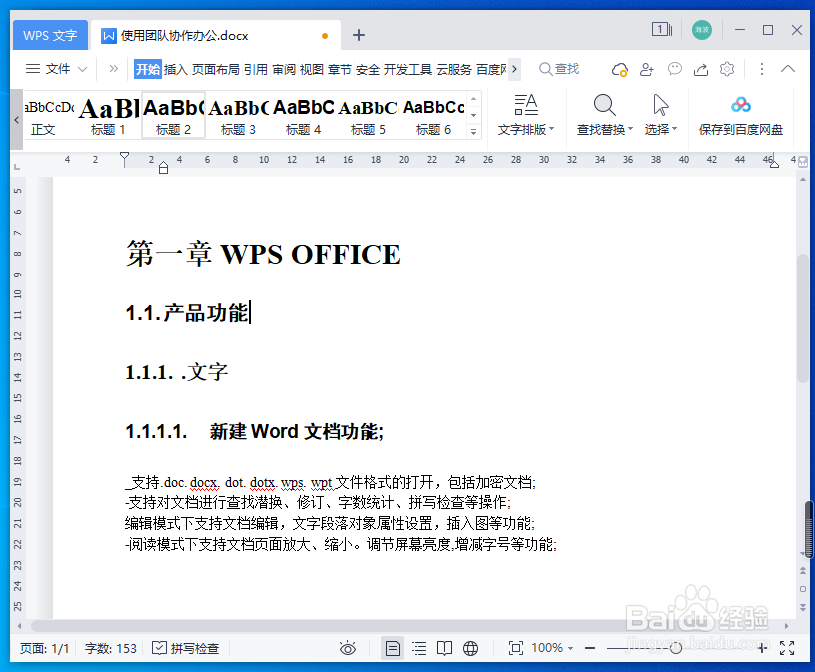Click the horizontal scrollbar at bottom
The width and height of the screenshot is (815, 672).
[405, 626]
